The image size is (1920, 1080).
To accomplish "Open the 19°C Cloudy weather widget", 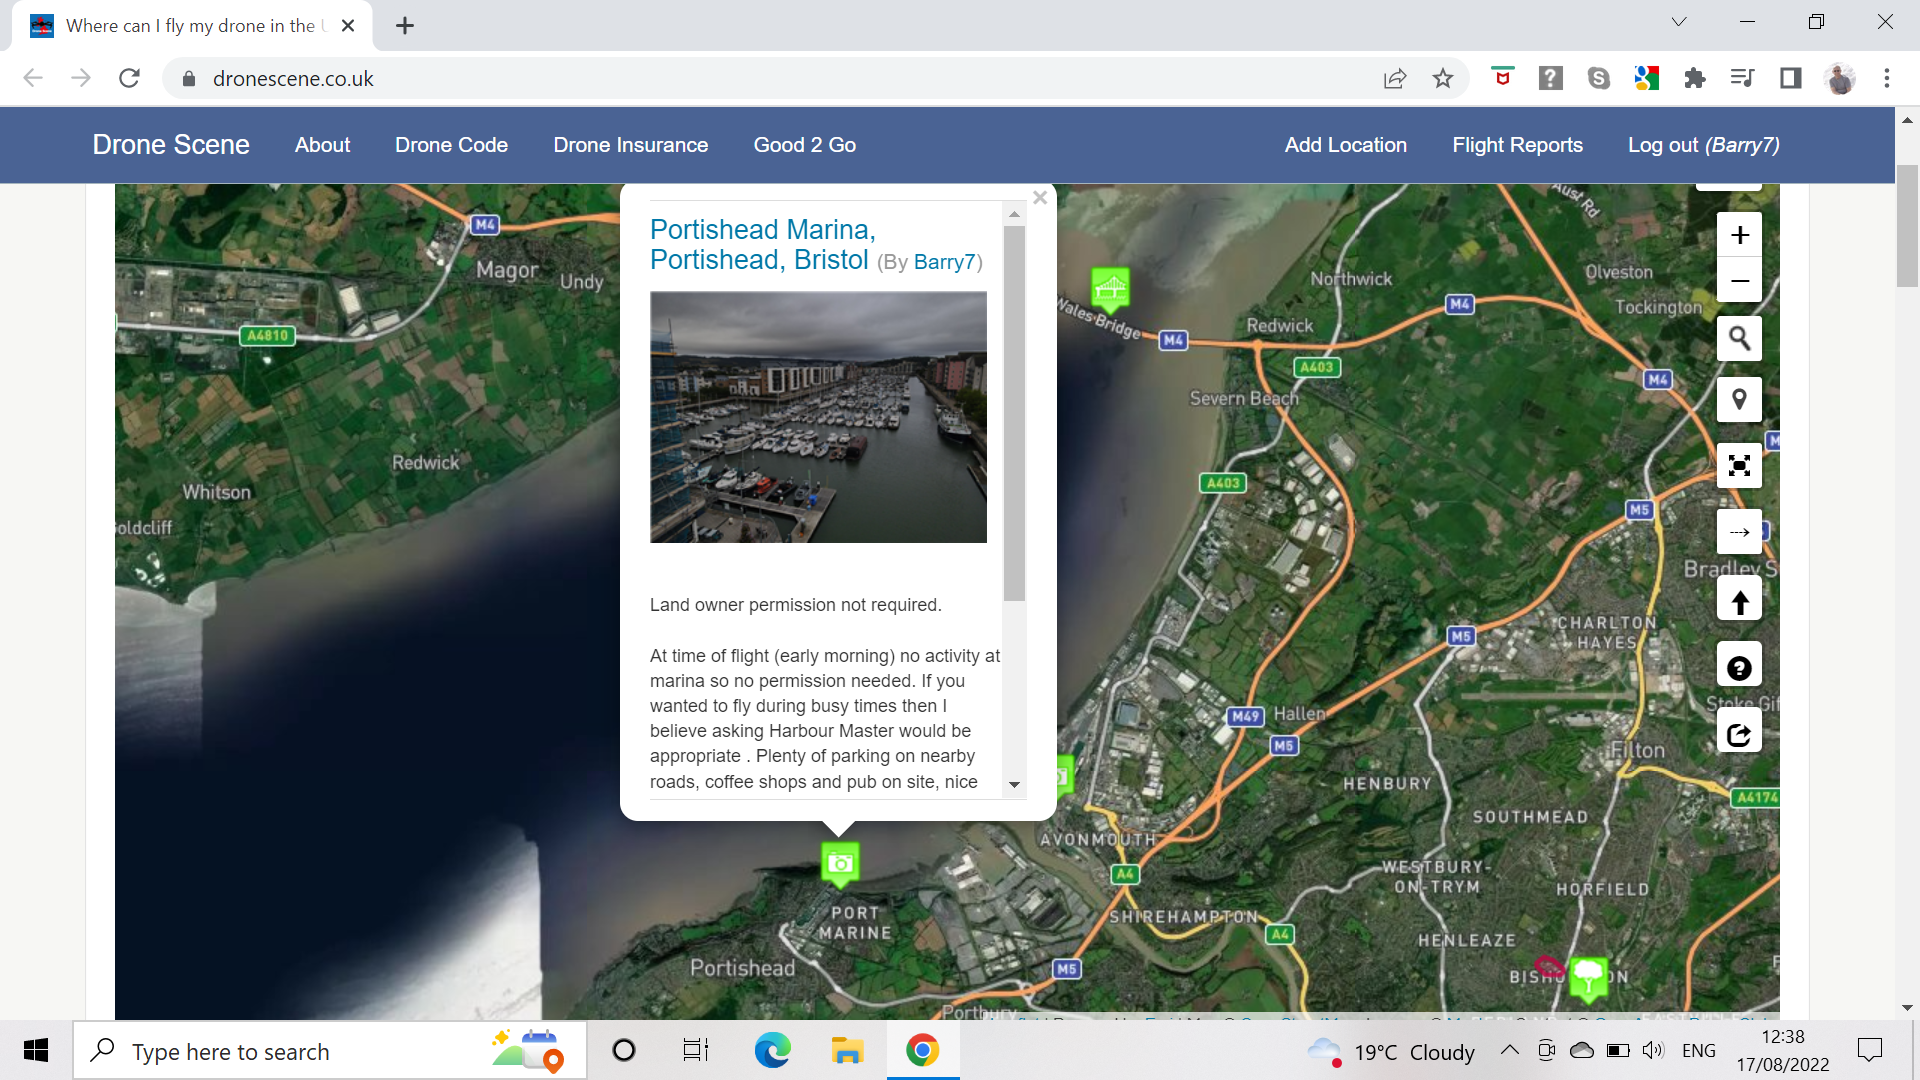I will click(1392, 1052).
